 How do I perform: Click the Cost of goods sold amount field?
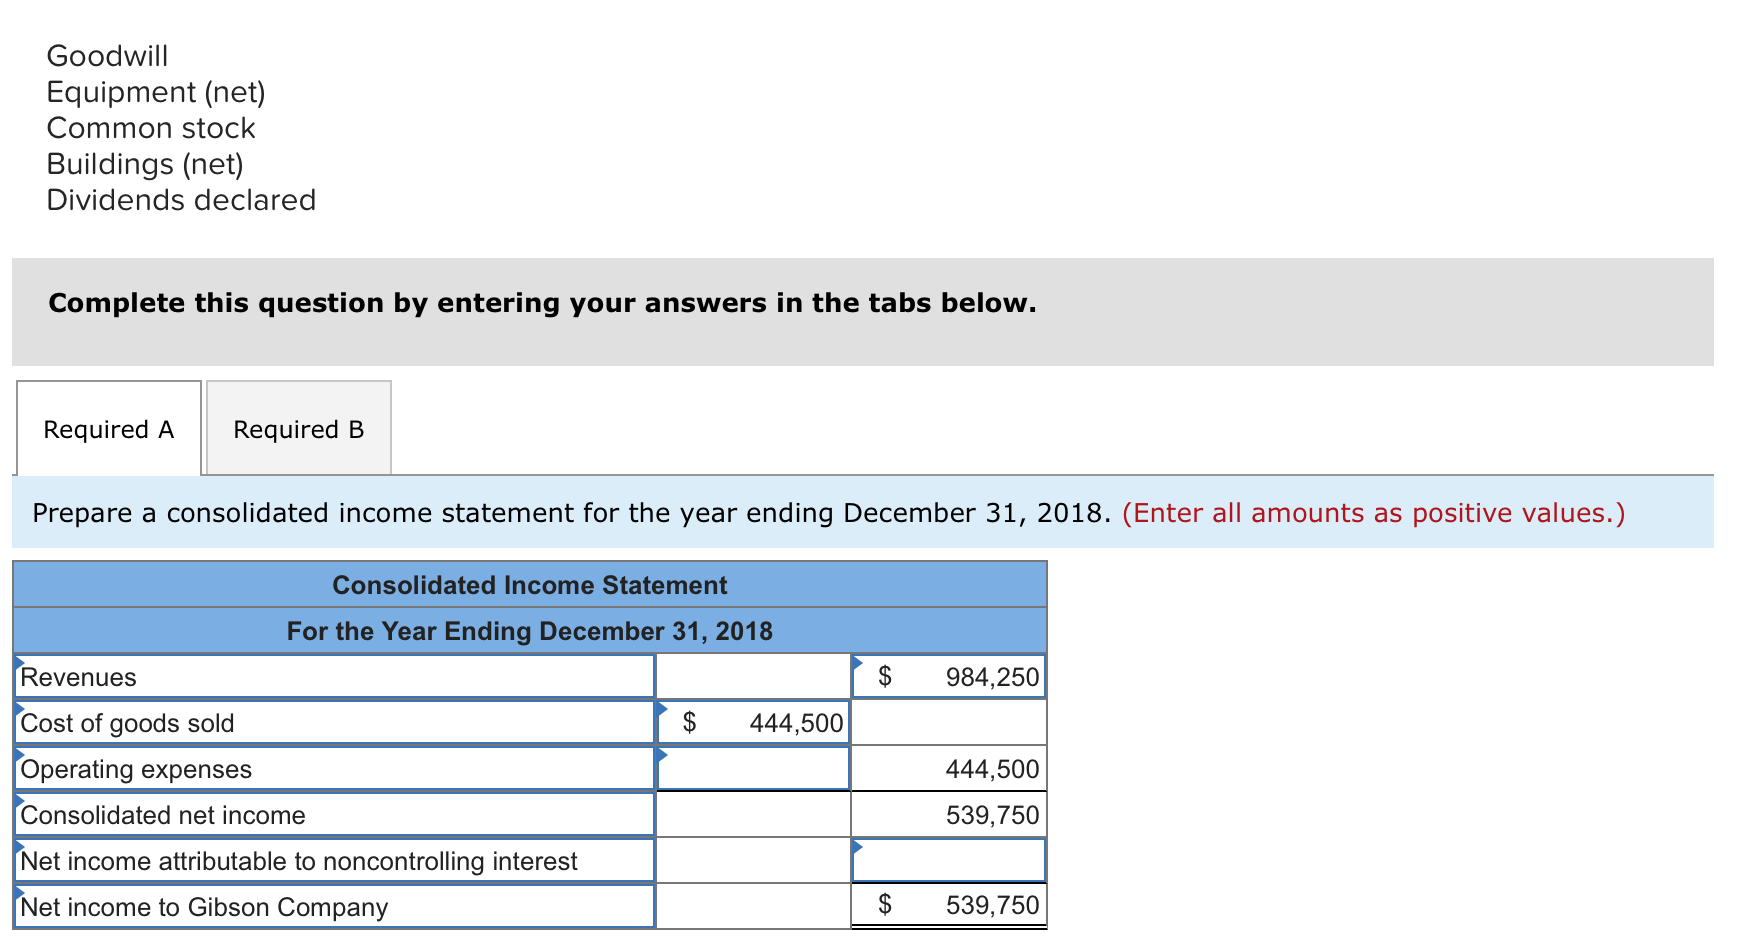753,722
